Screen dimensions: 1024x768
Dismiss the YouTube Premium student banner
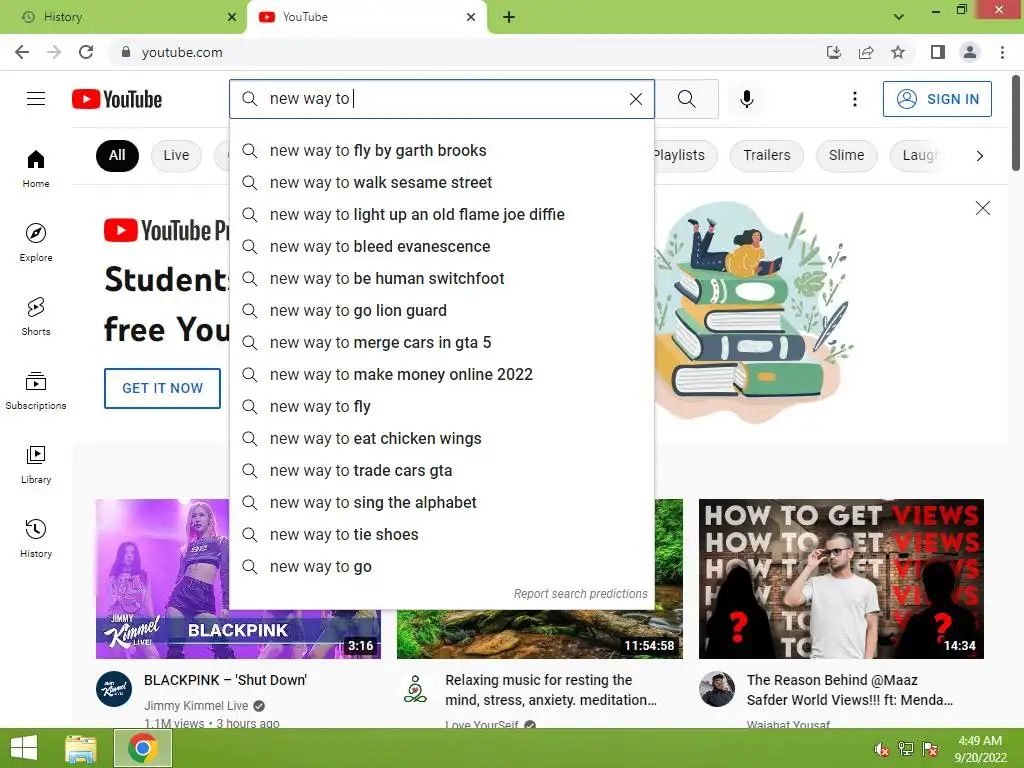click(x=983, y=208)
